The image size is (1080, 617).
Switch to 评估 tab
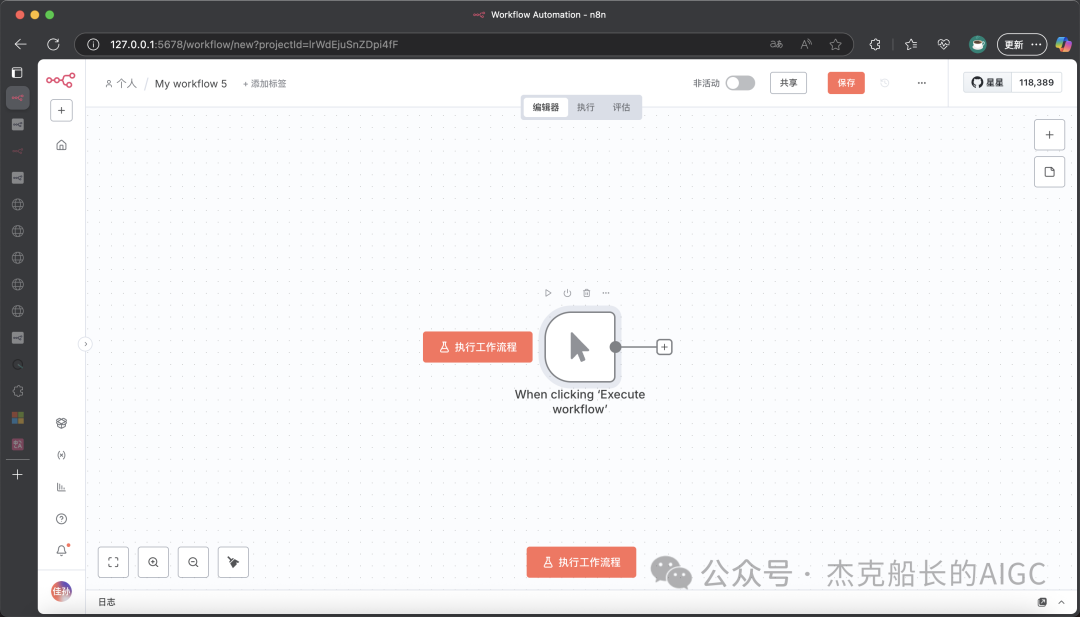click(x=621, y=107)
